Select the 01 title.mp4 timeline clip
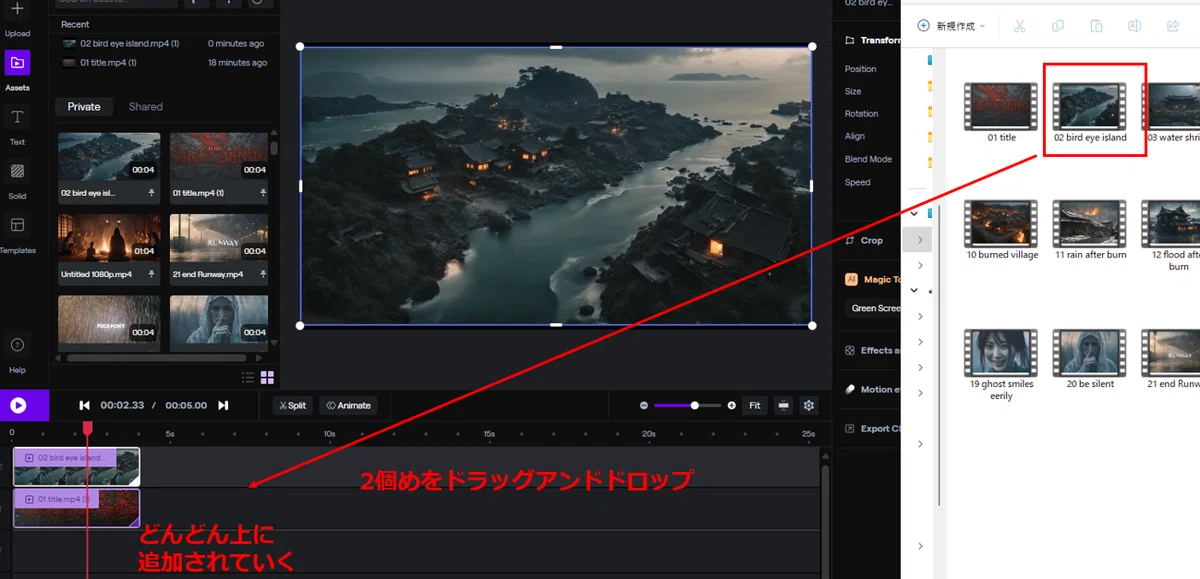 [76, 508]
